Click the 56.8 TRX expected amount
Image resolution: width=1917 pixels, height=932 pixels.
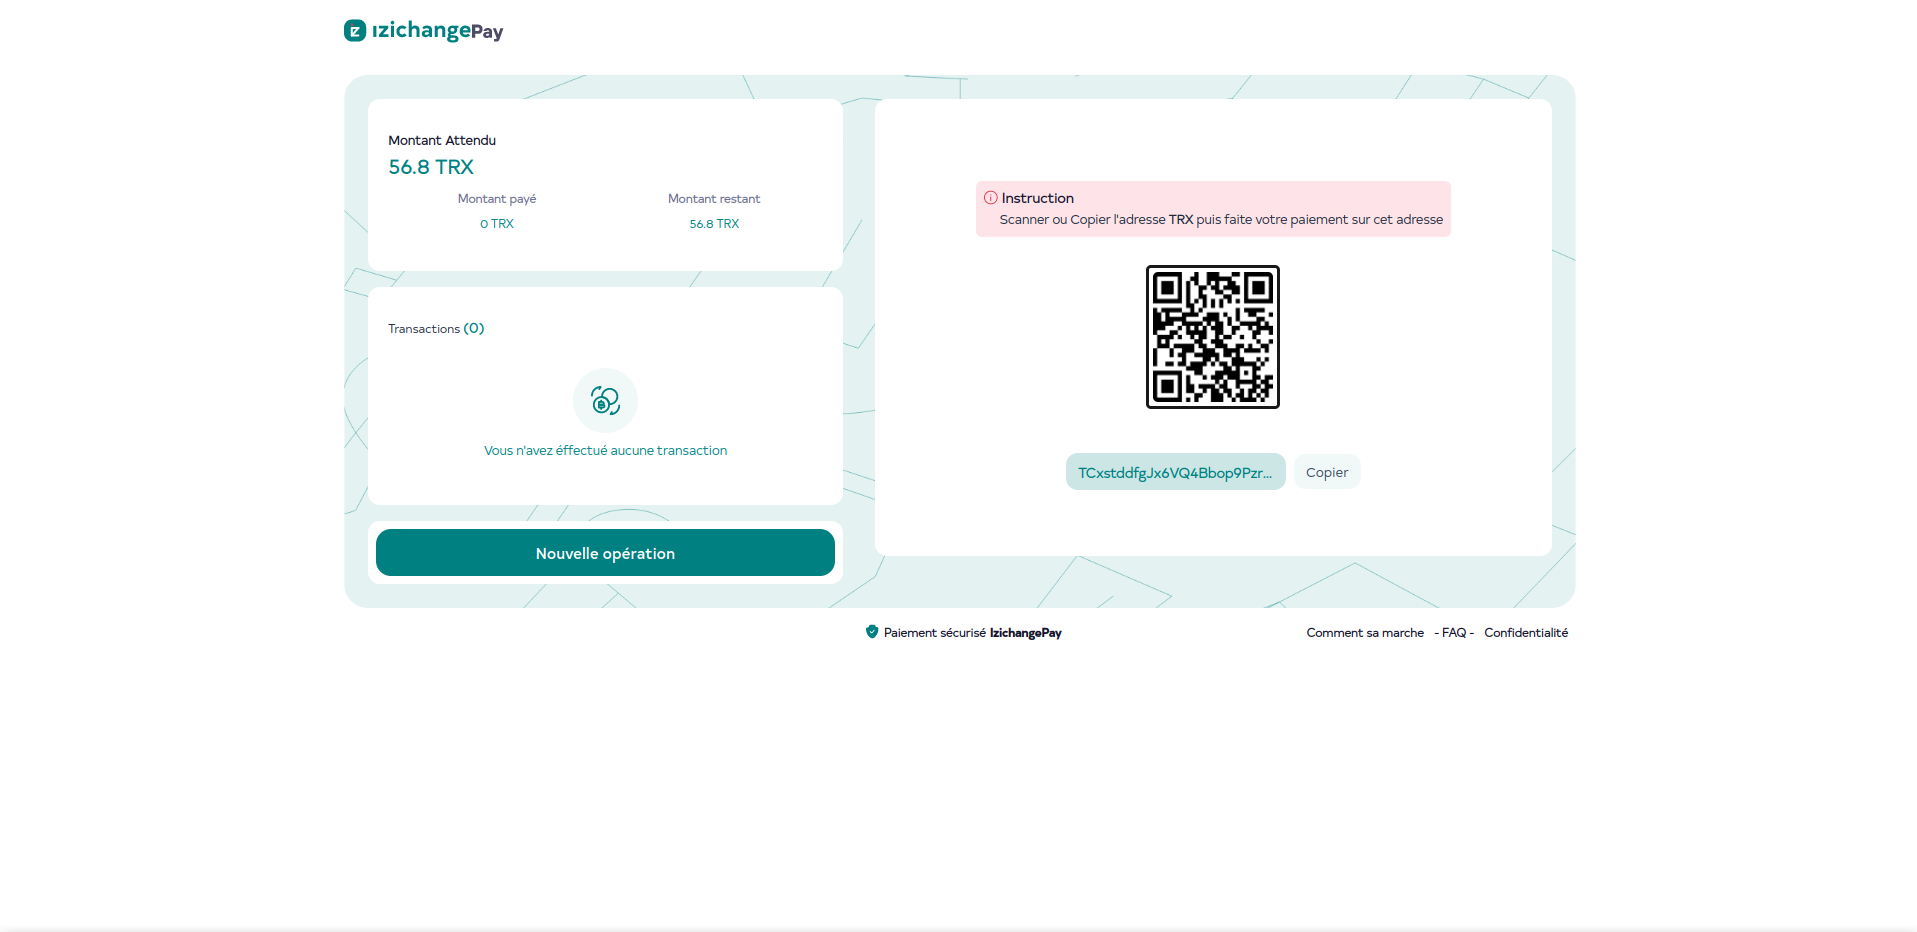click(x=431, y=167)
